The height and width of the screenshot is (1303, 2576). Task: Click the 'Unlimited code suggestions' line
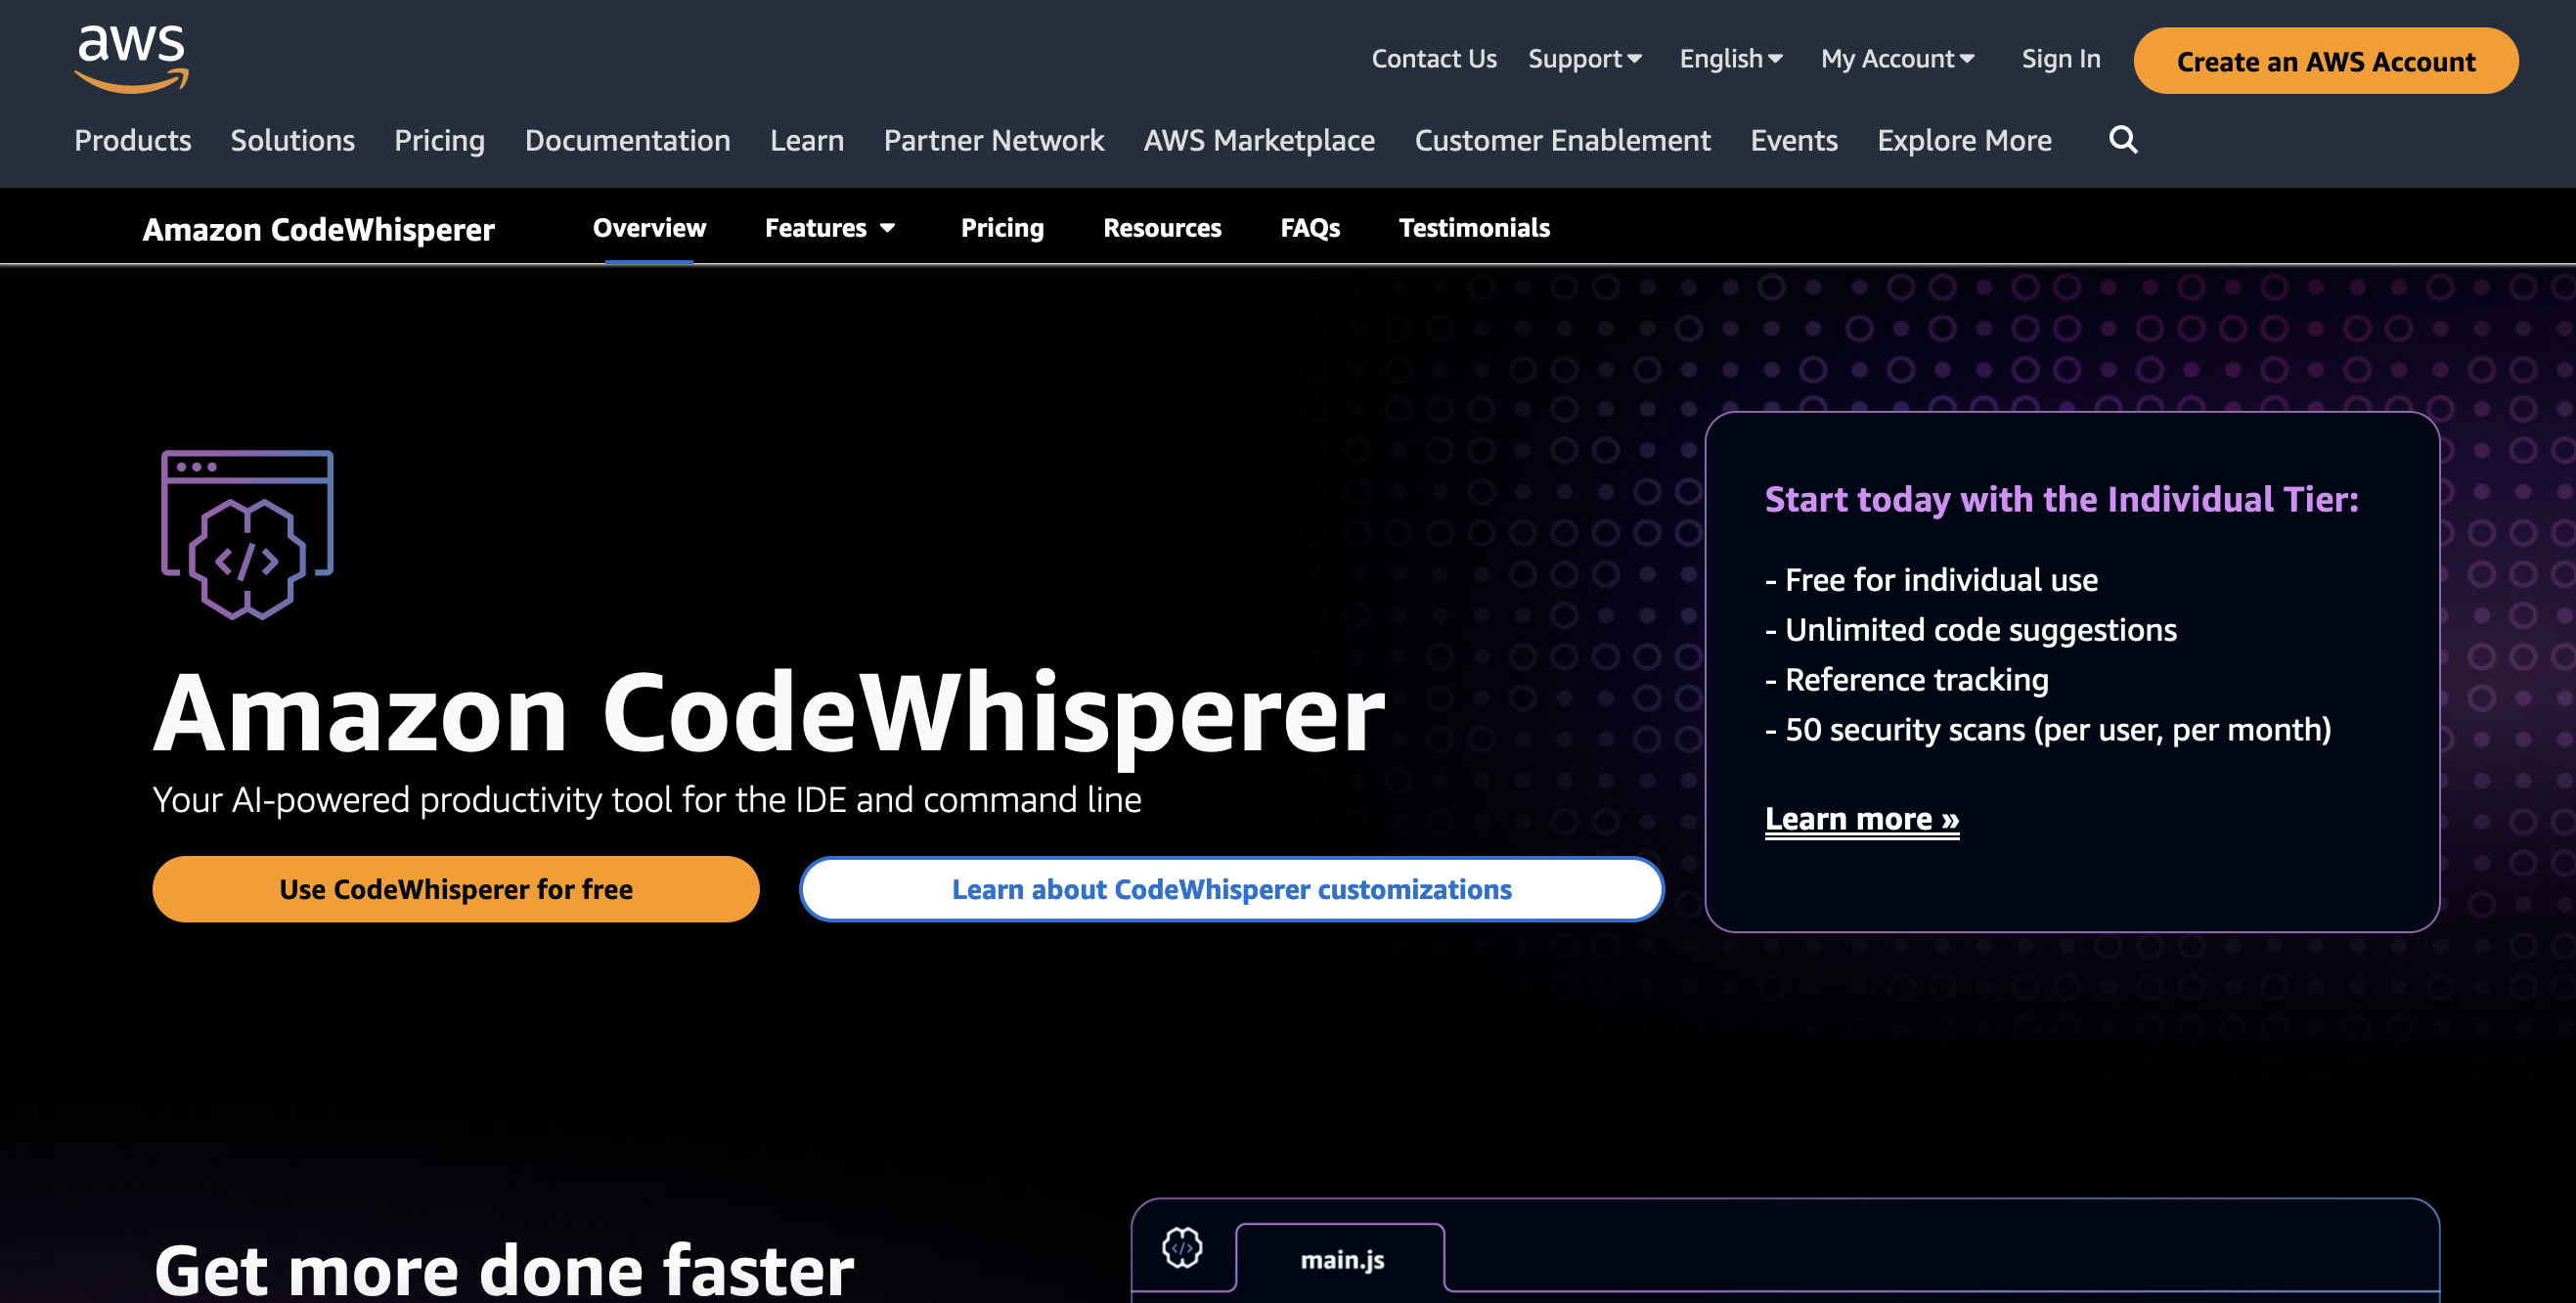point(1971,630)
